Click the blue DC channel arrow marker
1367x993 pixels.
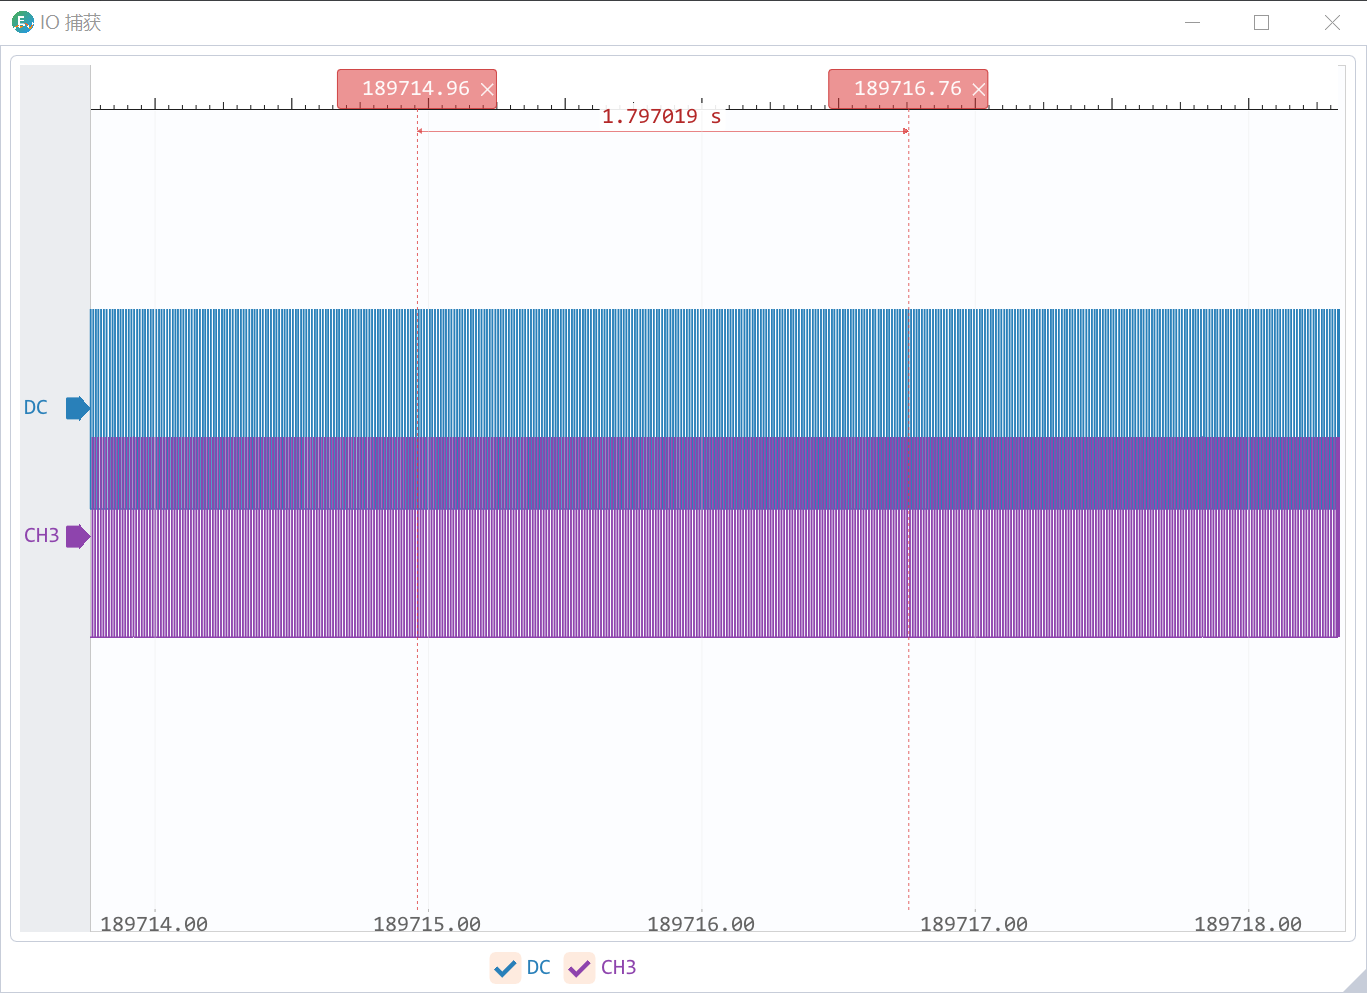point(78,408)
